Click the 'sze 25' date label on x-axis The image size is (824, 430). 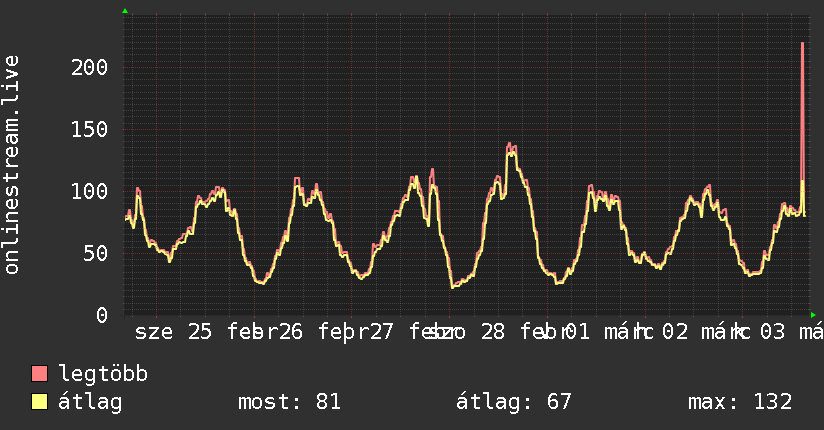(173, 332)
